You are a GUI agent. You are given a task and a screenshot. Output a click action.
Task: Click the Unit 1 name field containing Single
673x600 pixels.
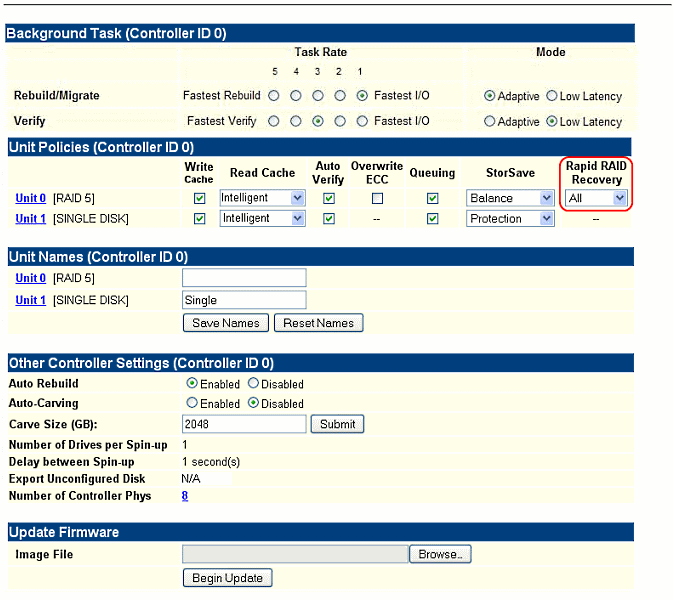pos(244,300)
